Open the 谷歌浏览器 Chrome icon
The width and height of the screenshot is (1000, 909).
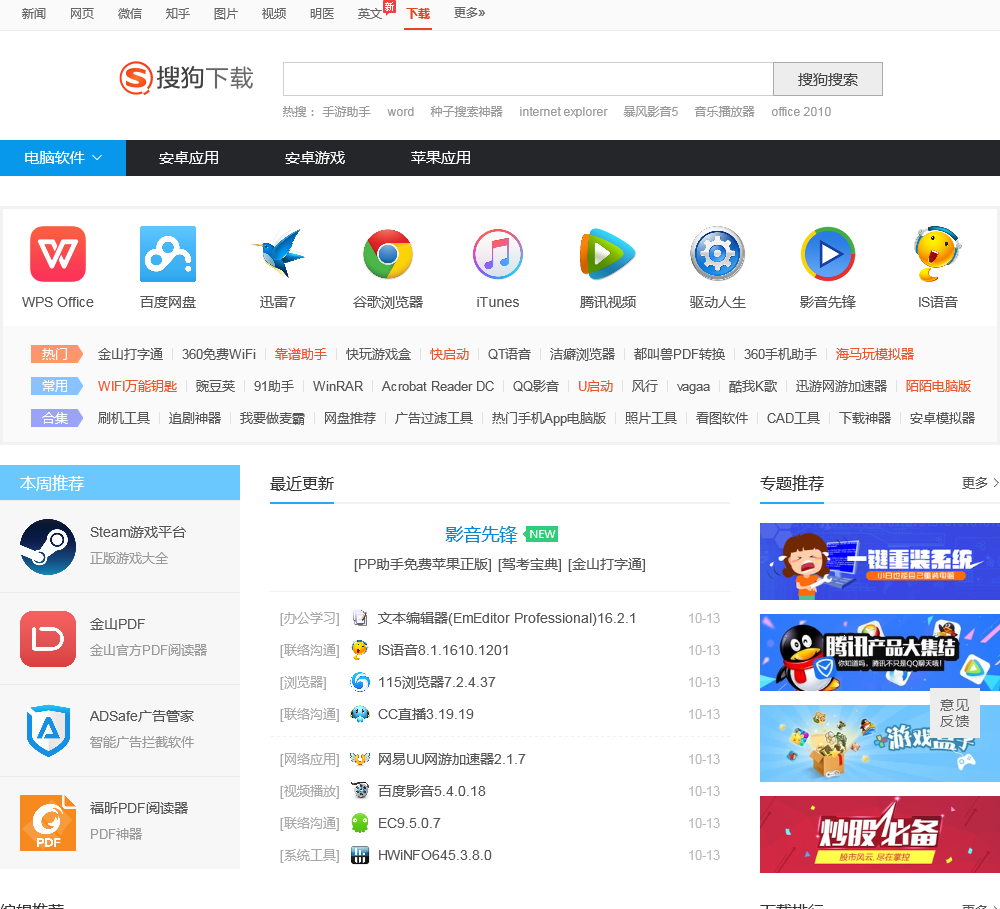pos(388,254)
